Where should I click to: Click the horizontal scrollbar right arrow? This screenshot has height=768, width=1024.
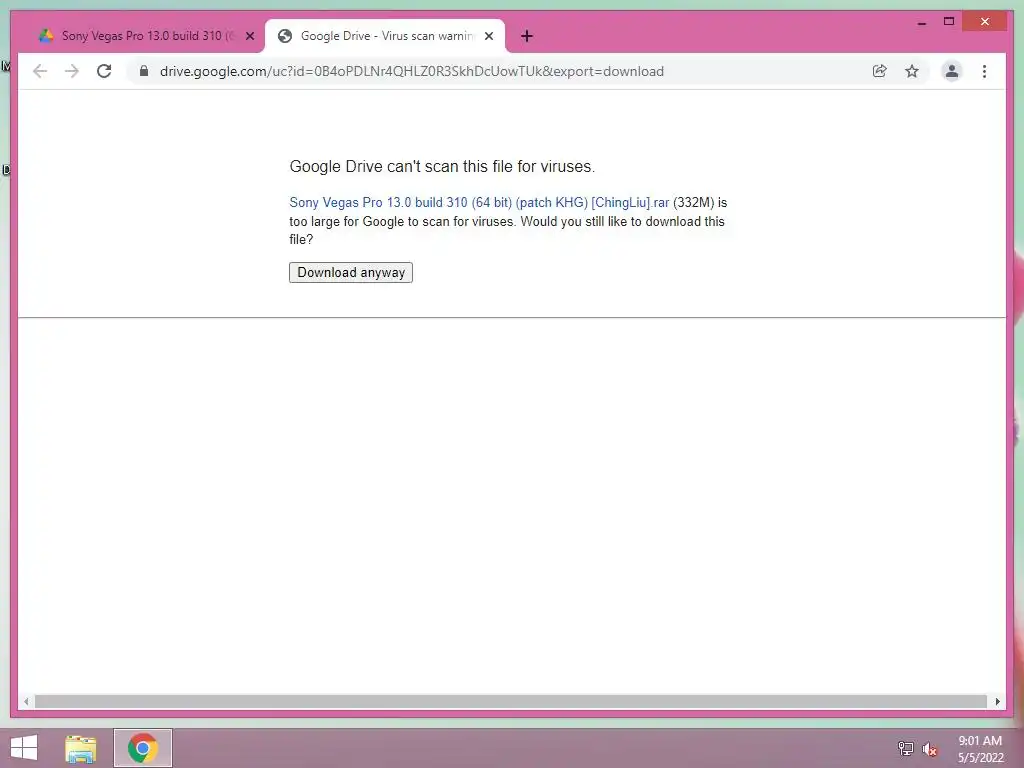tap(997, 701)
